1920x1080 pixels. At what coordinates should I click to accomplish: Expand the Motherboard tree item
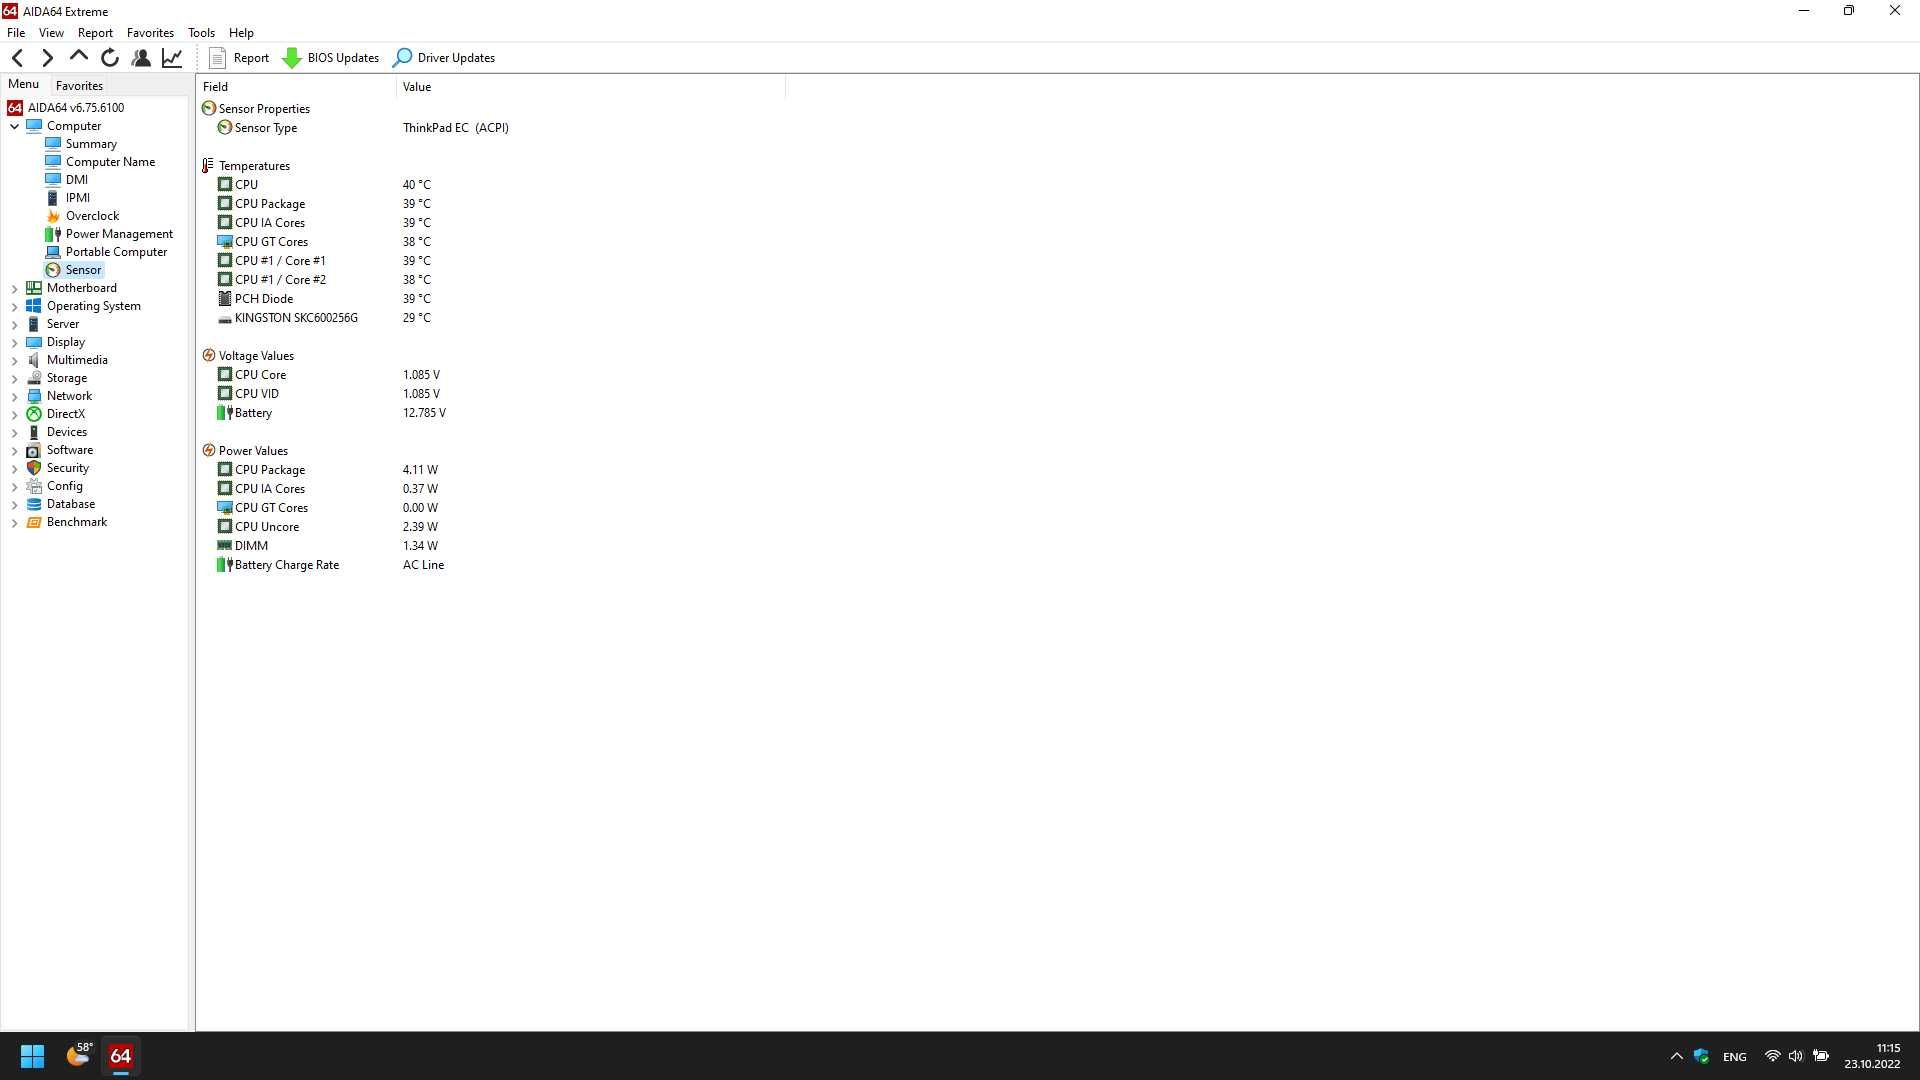pos(12,287)
